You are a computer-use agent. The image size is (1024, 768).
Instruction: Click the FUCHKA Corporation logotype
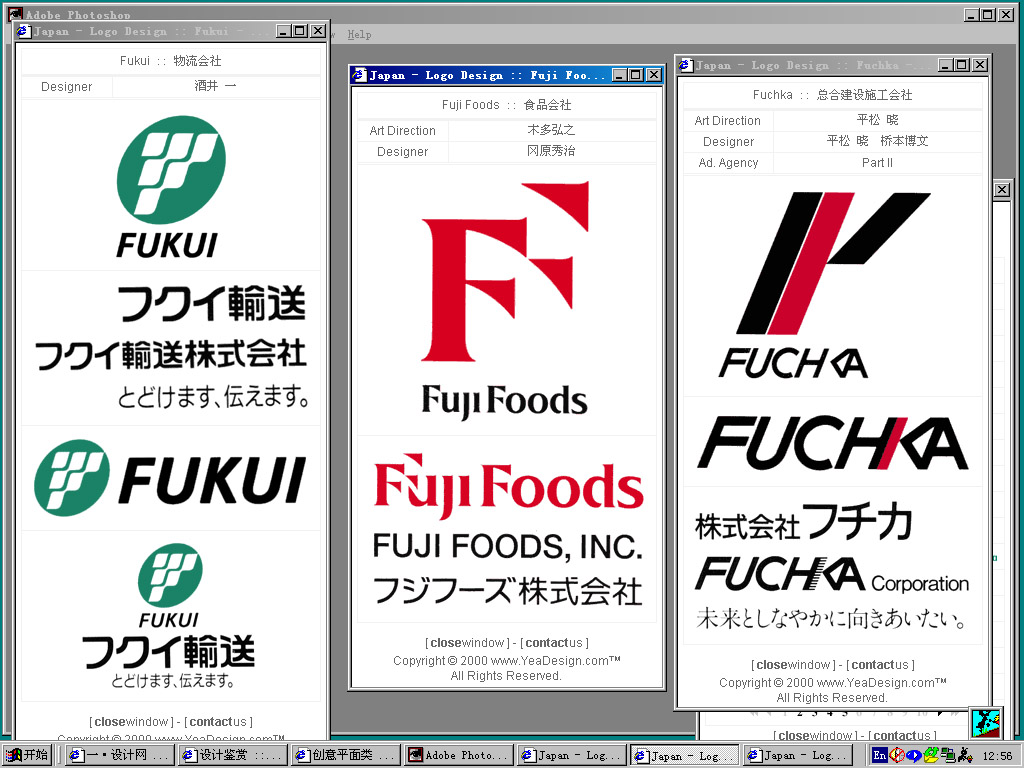[x=832, y=574]
